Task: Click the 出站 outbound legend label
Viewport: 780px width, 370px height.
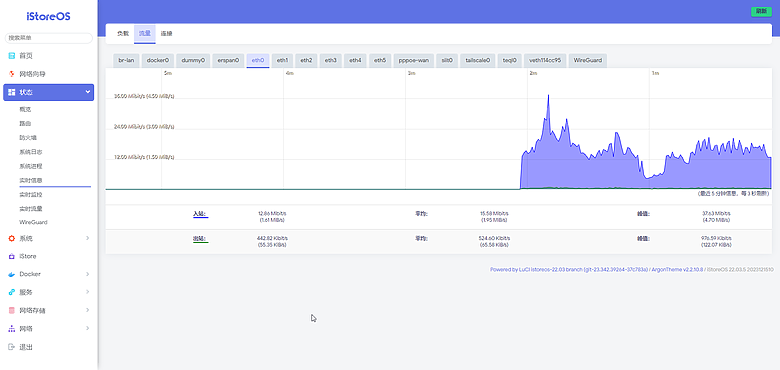Action: pos(200,239)
